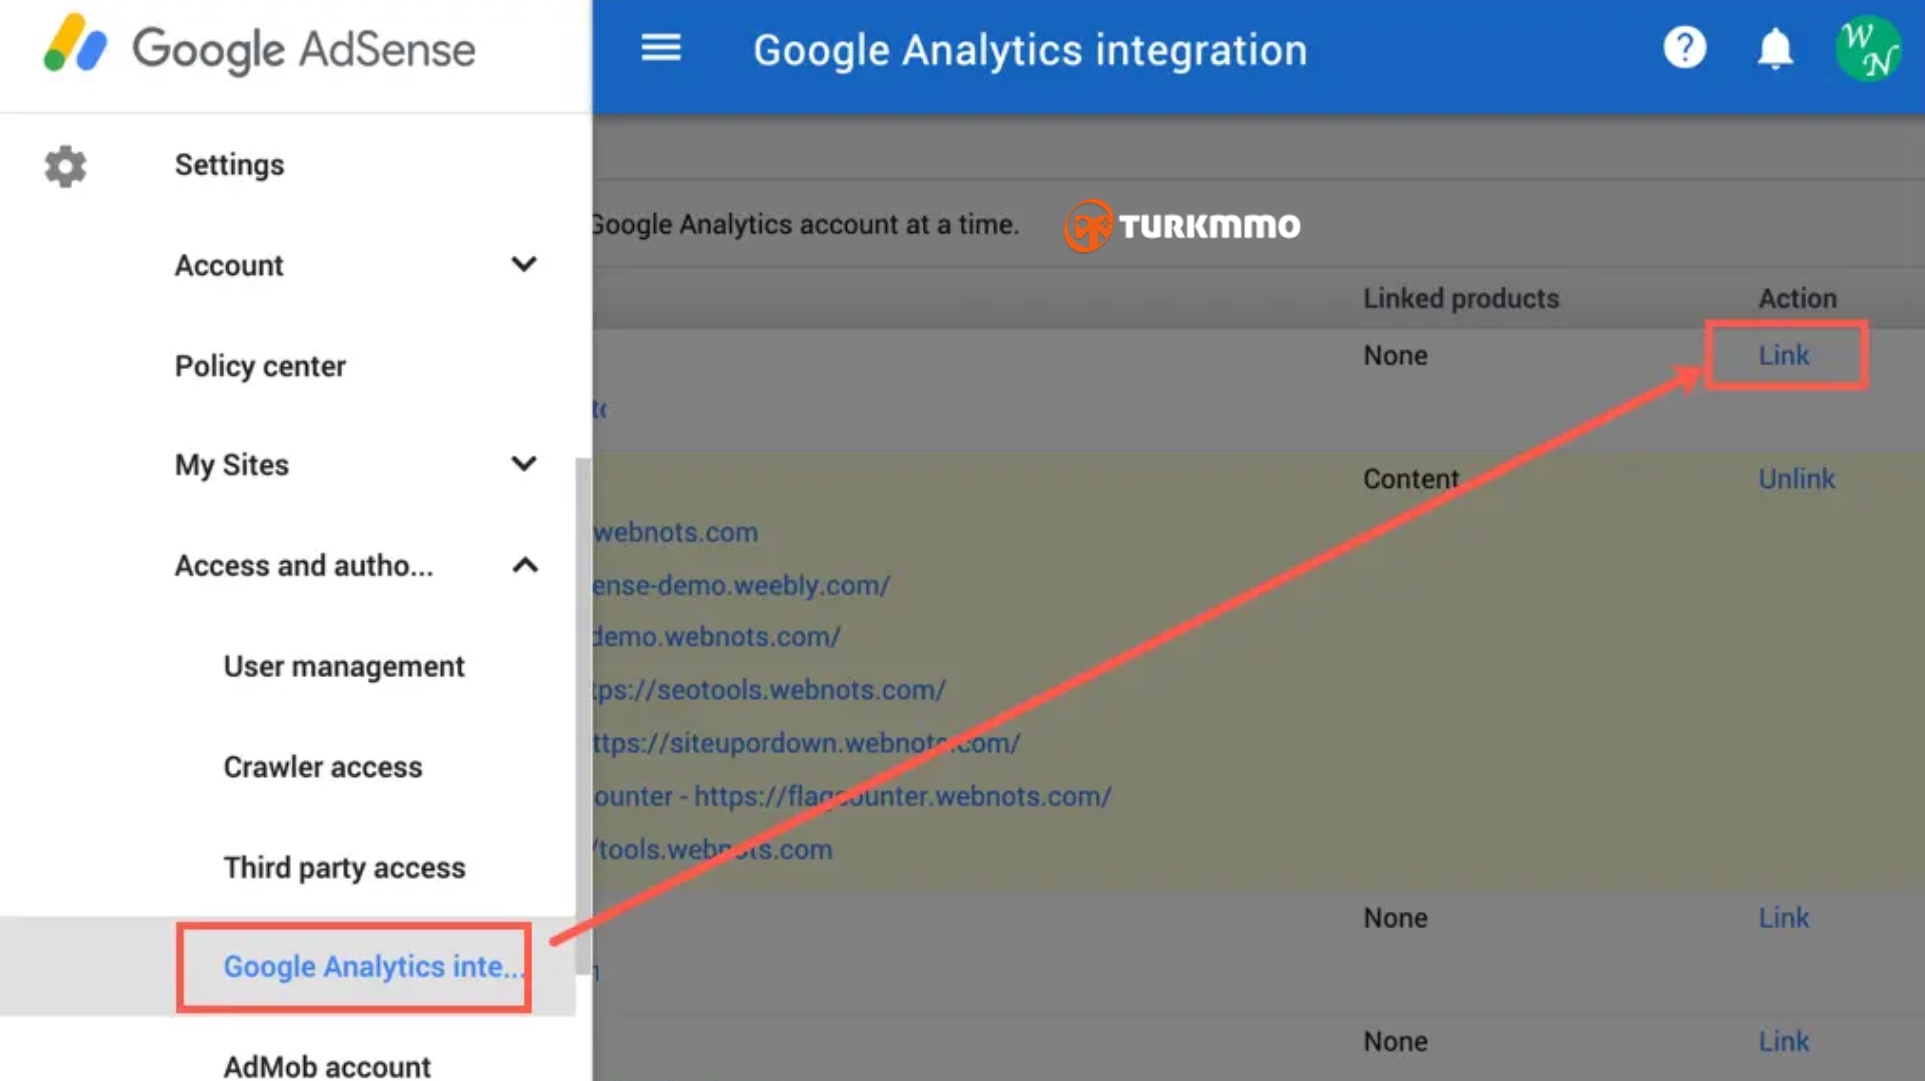1925x1081 pixels.
Task: Open the siteupordown.webnots.com link
Action: click(806, 743)
